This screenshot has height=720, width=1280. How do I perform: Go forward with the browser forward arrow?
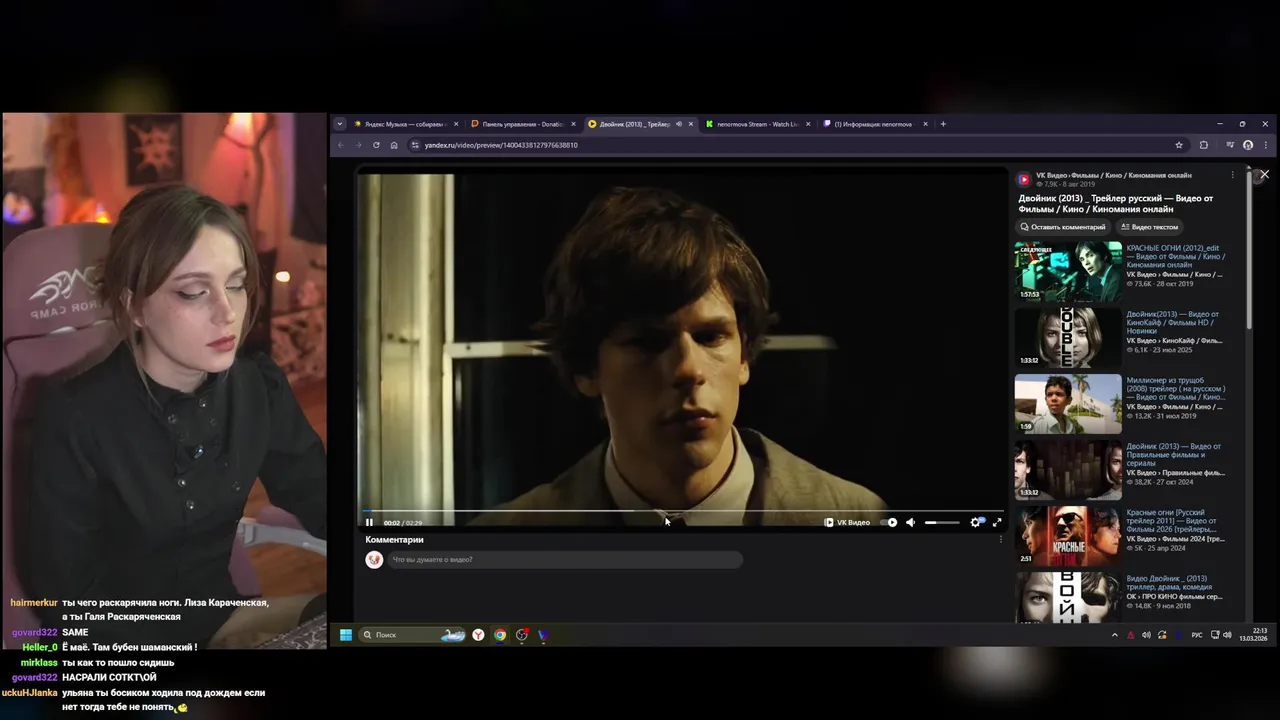358,145
